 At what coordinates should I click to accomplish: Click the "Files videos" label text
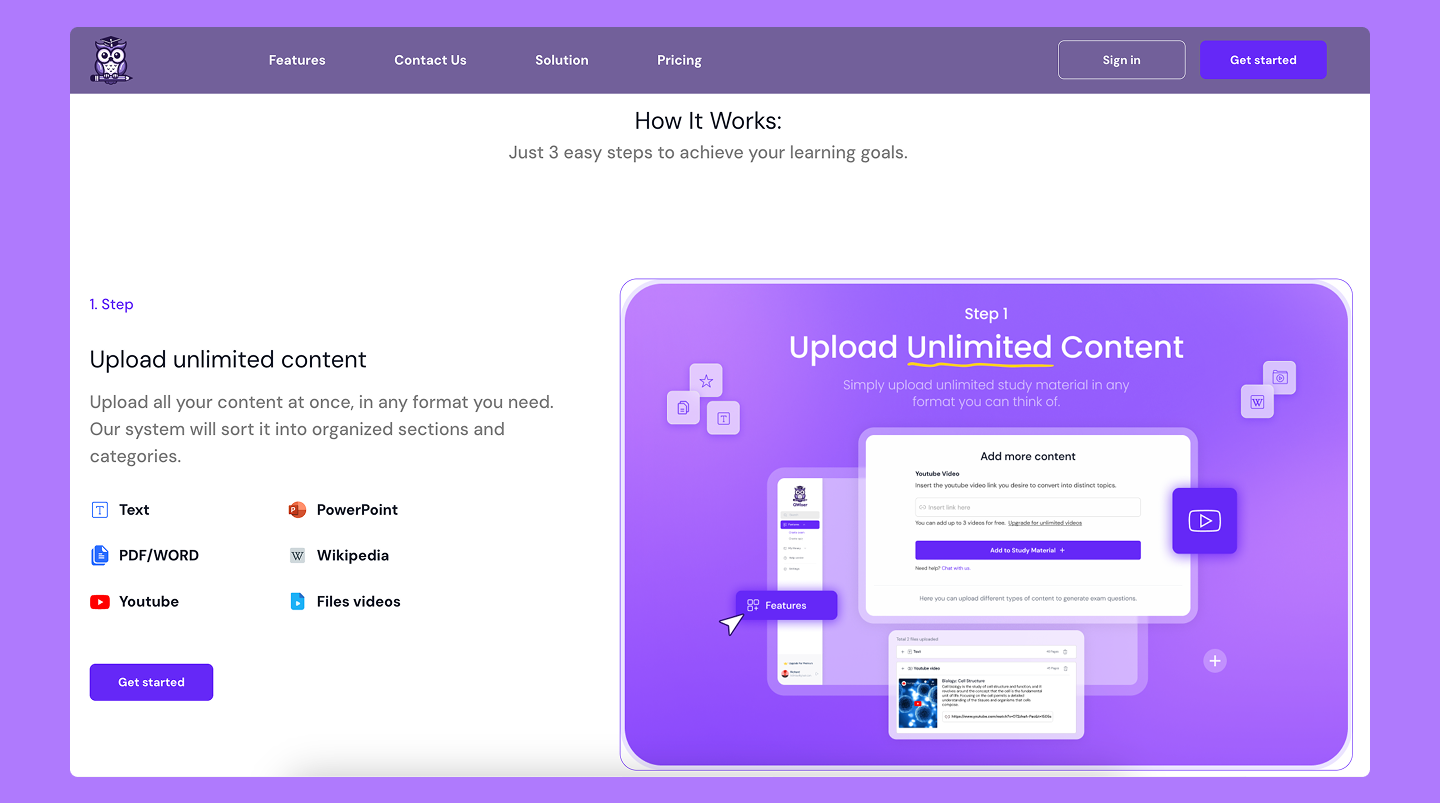tap(359, 601)
